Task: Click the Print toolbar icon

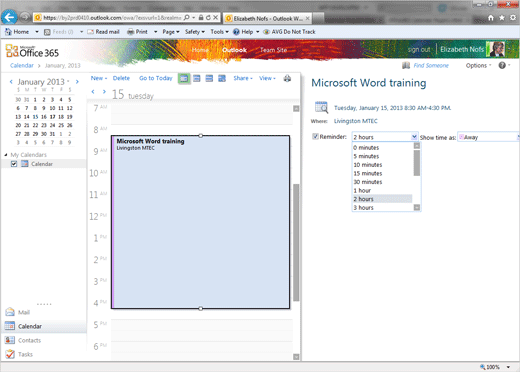Action: [x=131, y=32]
